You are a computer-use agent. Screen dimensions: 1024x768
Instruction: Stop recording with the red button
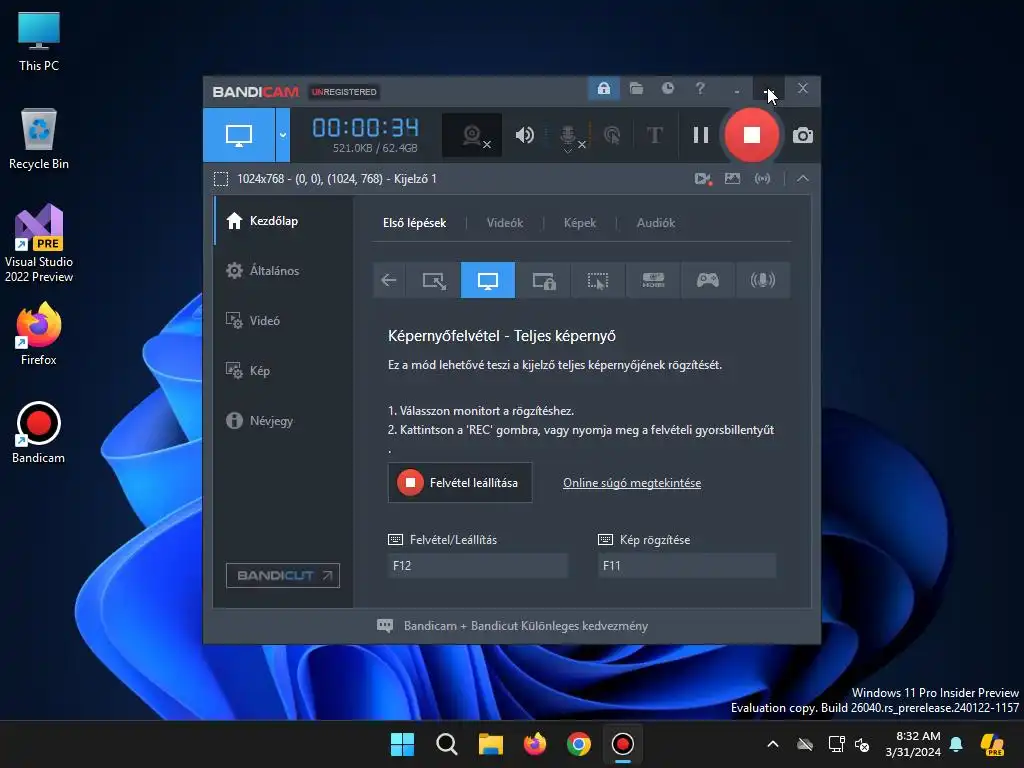[x=752, y=135]
